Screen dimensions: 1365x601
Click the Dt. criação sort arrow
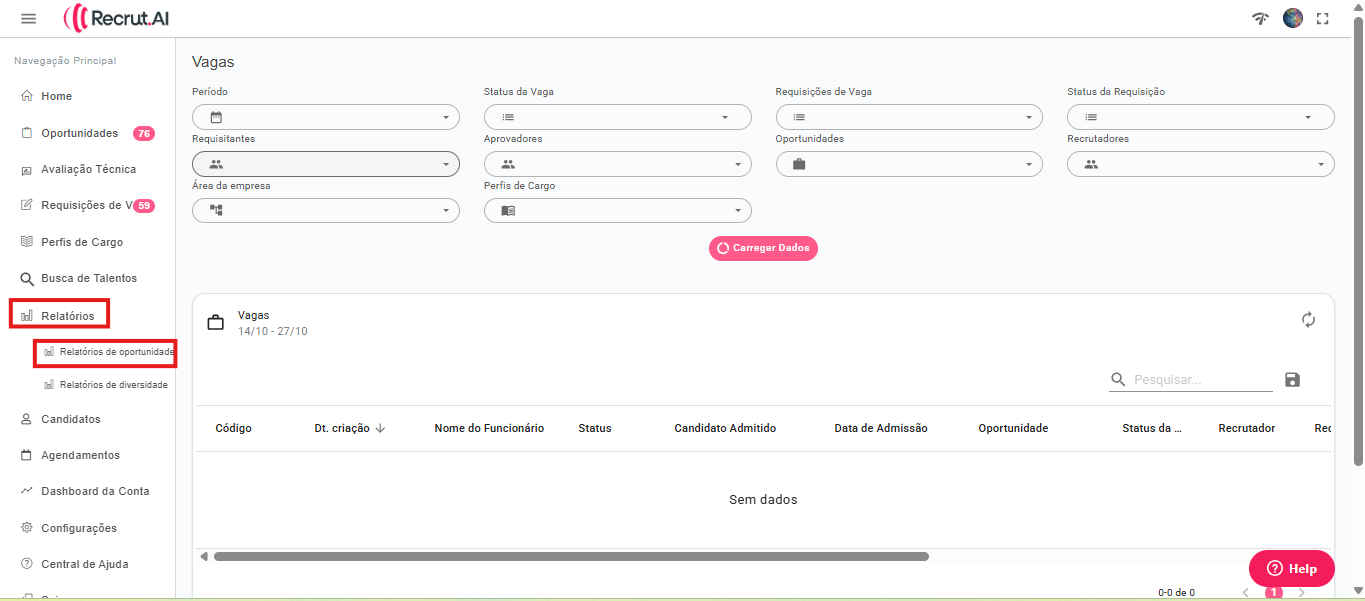(380, 428)
